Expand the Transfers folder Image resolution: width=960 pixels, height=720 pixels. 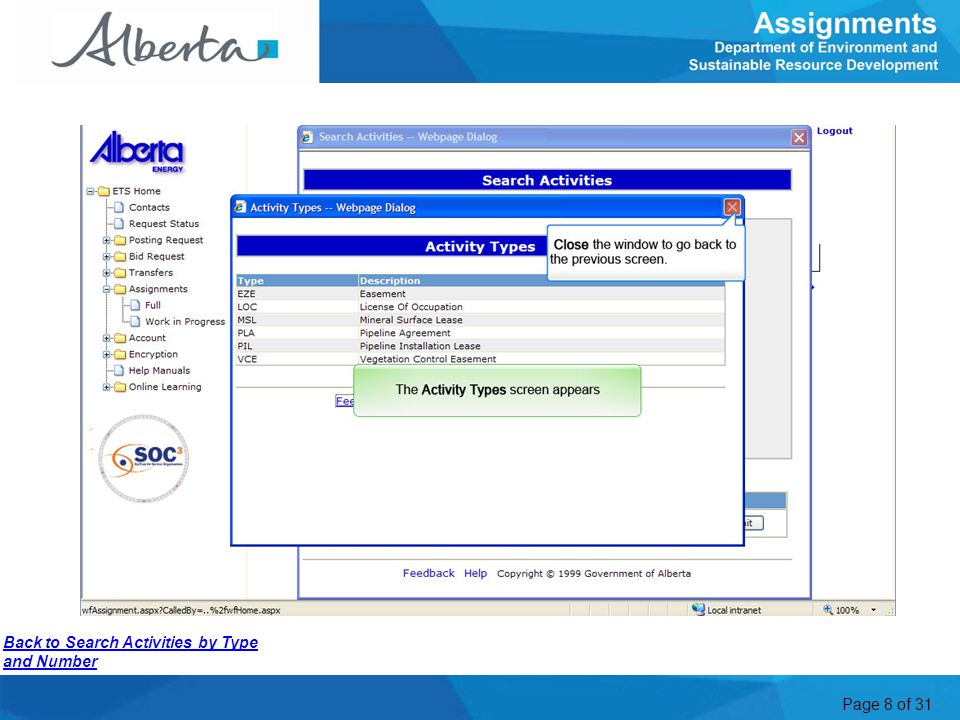tap(107, 272)
